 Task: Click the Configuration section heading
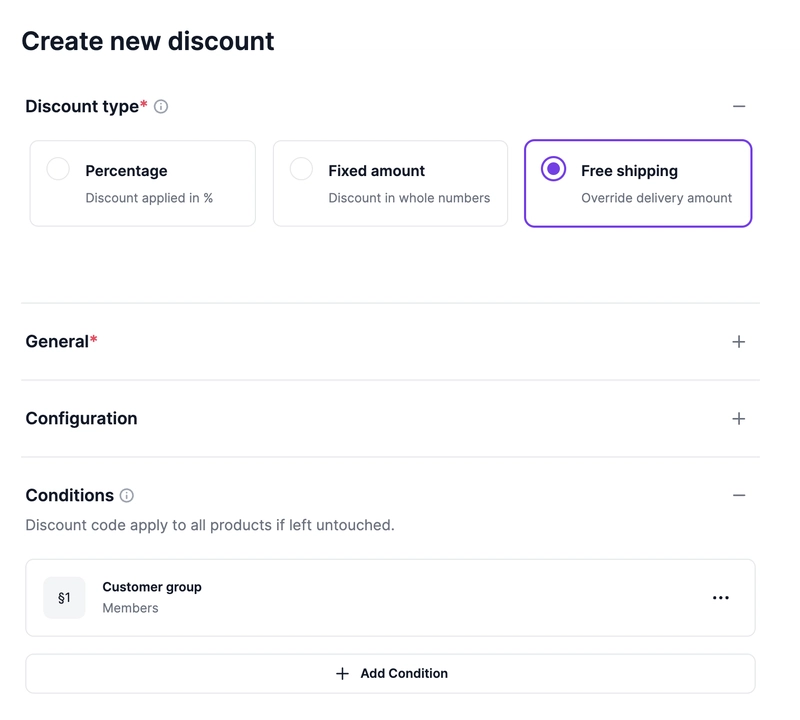coord(81,419)
